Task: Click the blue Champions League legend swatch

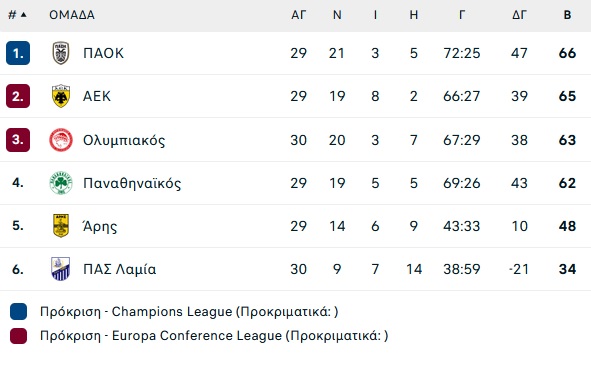Action: [x=18, y=311]
